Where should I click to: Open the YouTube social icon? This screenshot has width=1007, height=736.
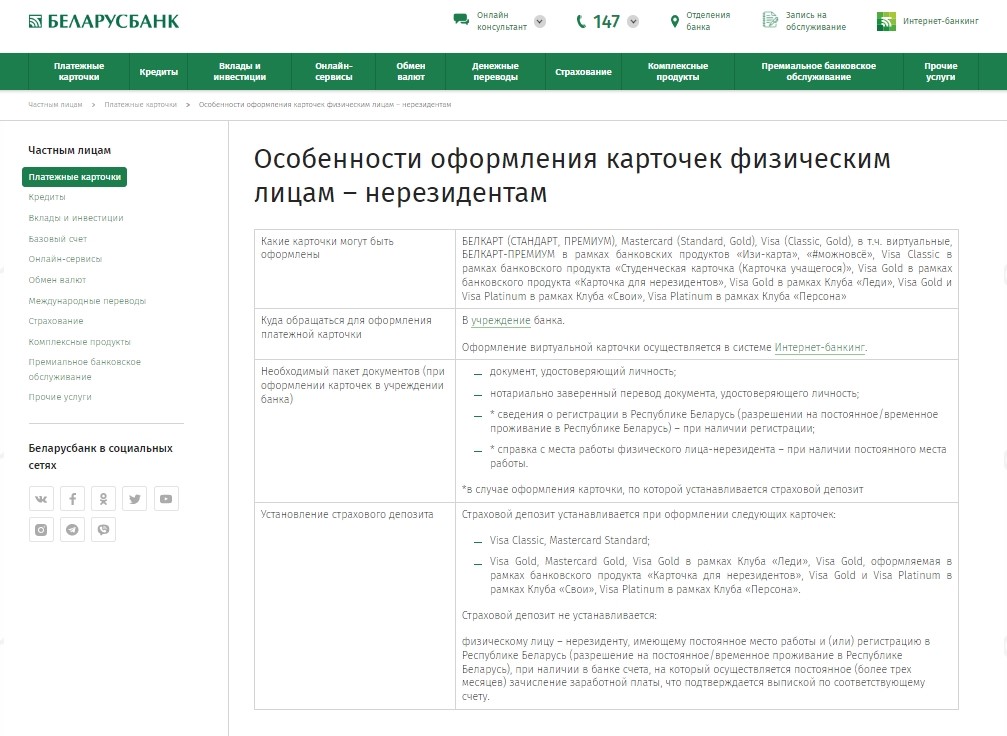click(x=166, y=498)
